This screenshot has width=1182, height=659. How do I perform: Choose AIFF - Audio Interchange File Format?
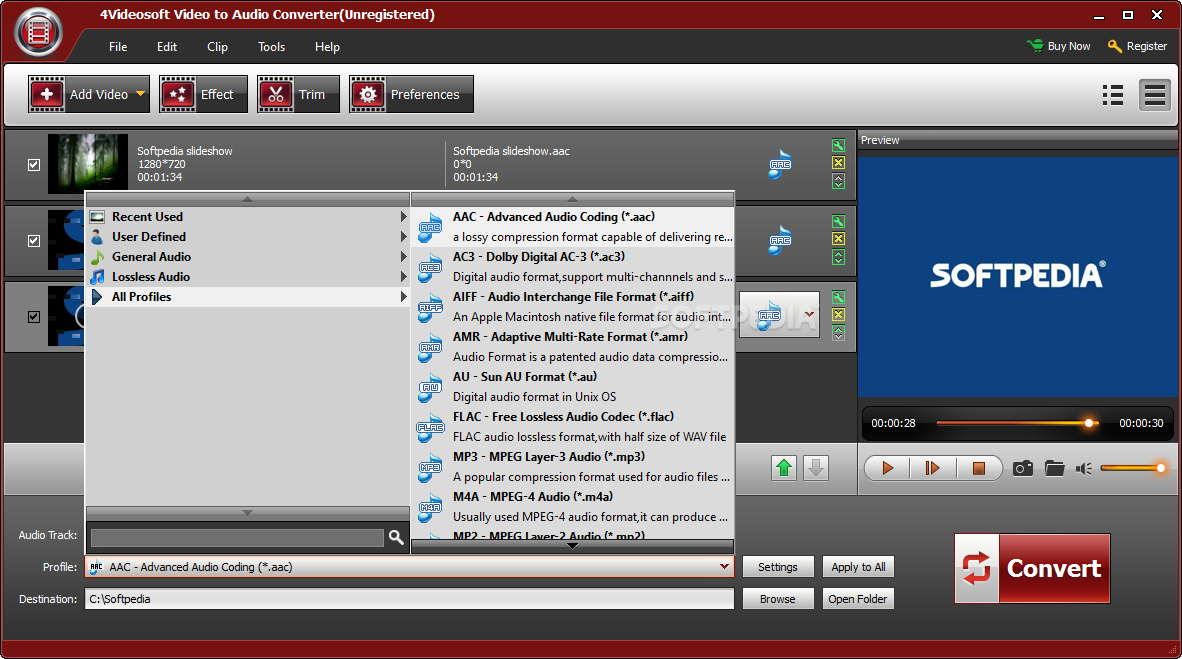tap(573, 307)
